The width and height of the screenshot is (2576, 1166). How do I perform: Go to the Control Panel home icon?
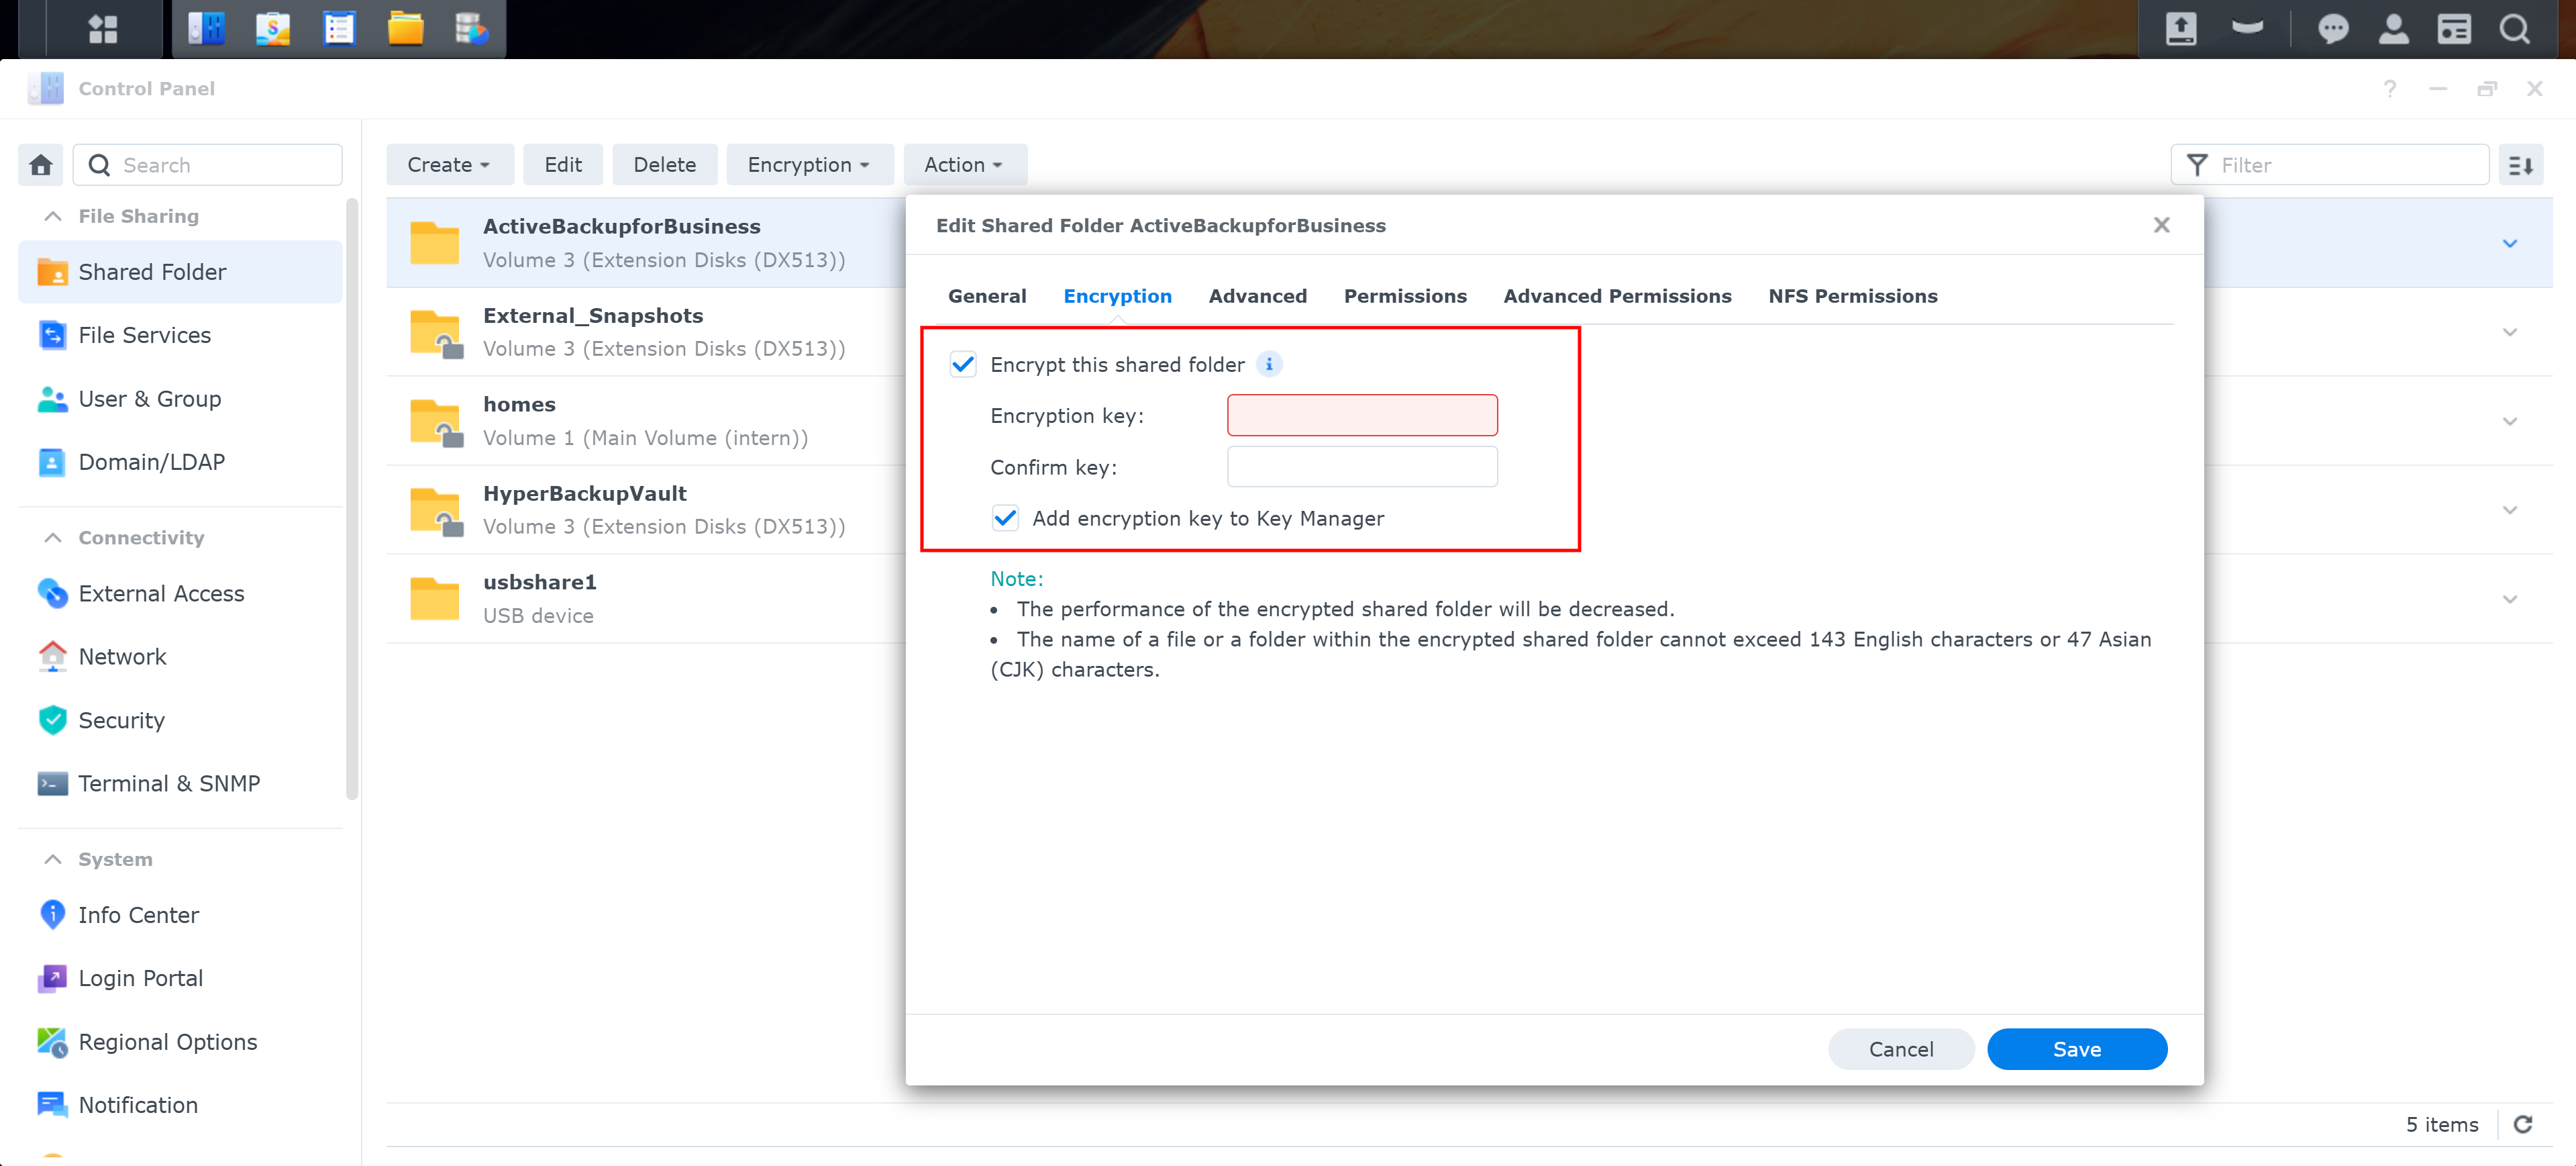41,165
